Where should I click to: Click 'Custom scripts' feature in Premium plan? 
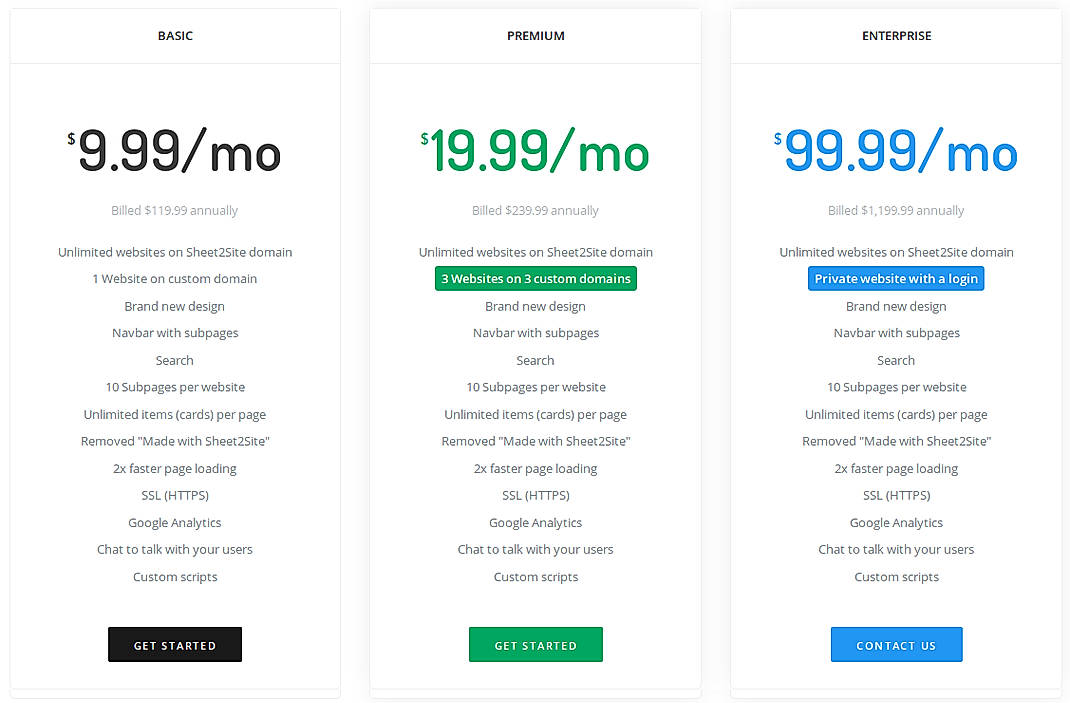535,576
